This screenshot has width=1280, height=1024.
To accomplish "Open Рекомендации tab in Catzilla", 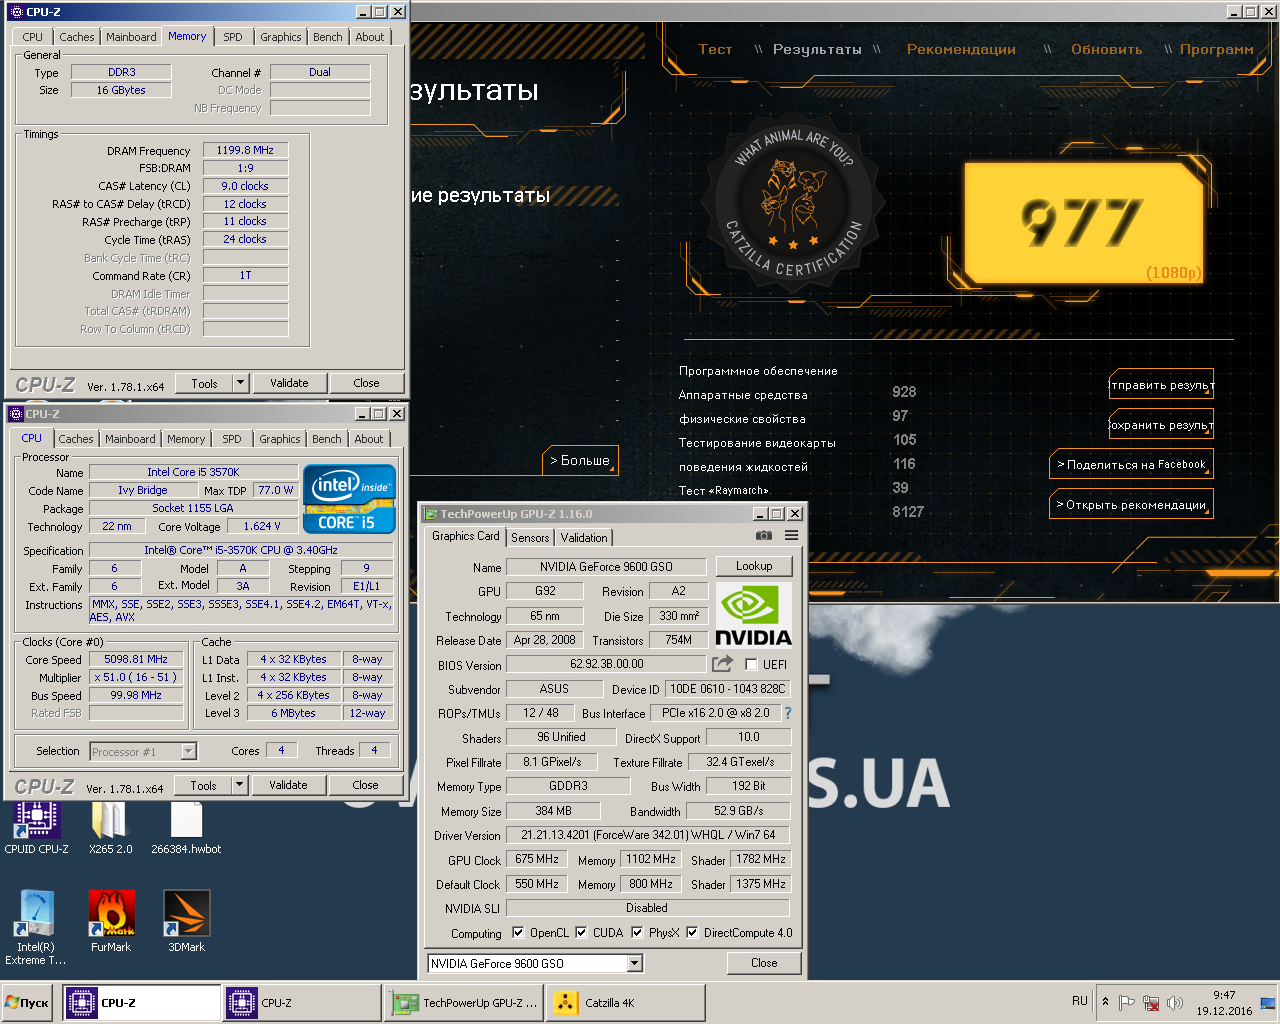I will coord(961,49).
